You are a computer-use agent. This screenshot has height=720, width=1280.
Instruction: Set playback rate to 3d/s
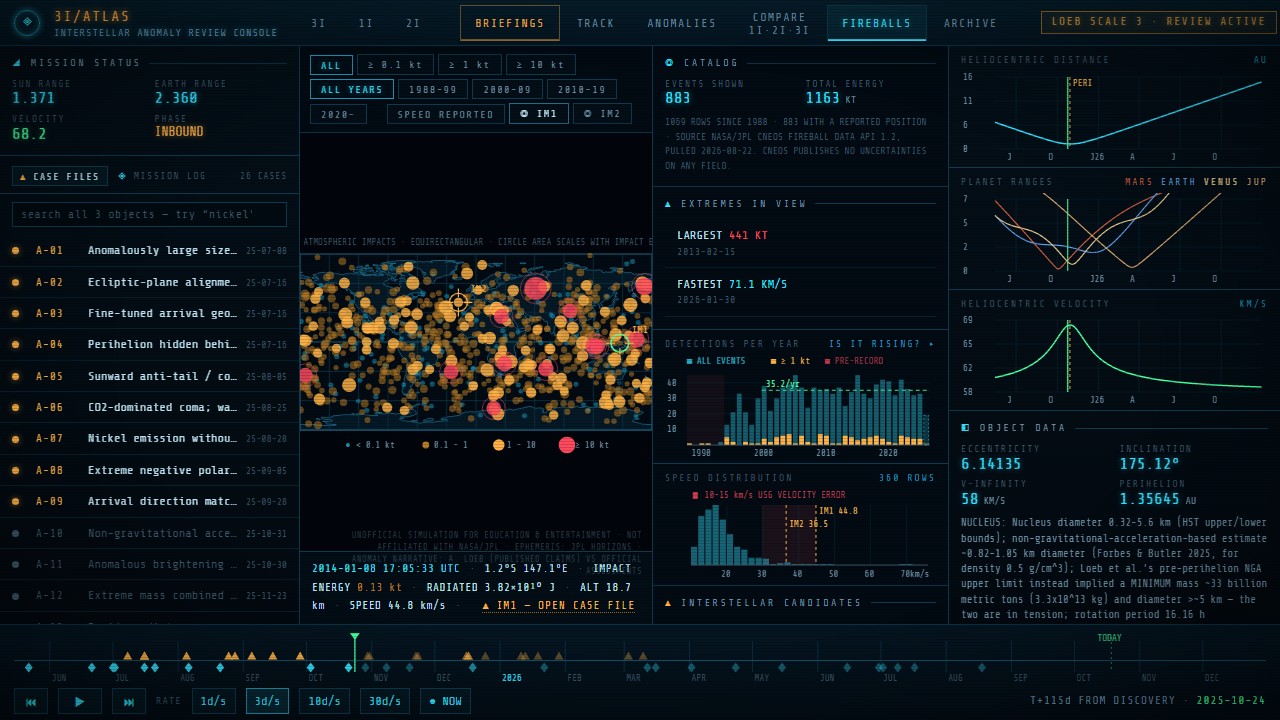pos(267,701)
